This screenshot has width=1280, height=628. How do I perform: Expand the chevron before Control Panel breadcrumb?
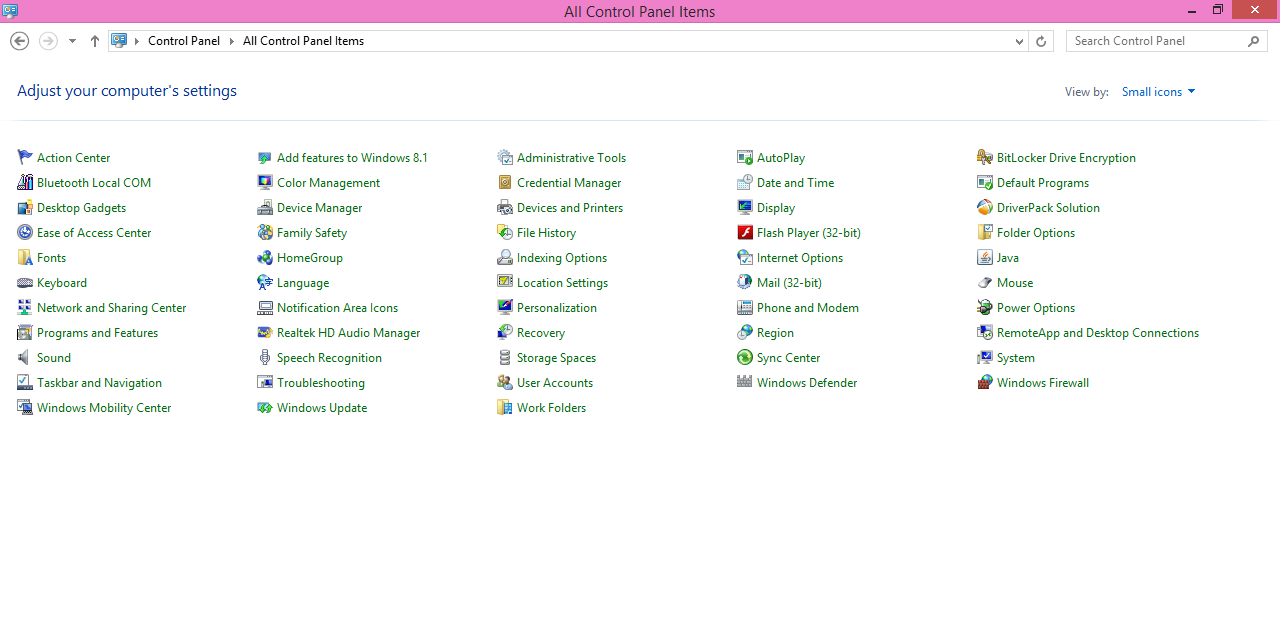[138, 41]
